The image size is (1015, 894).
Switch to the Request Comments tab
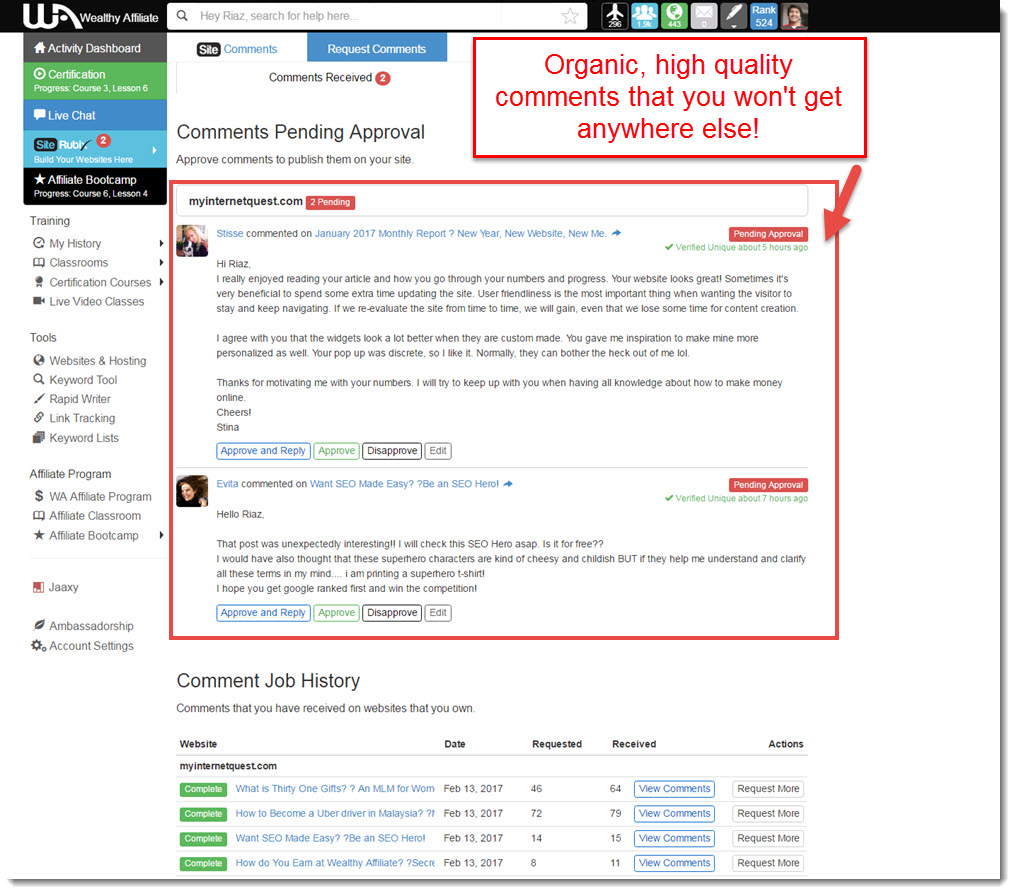[x=377, y=49]
